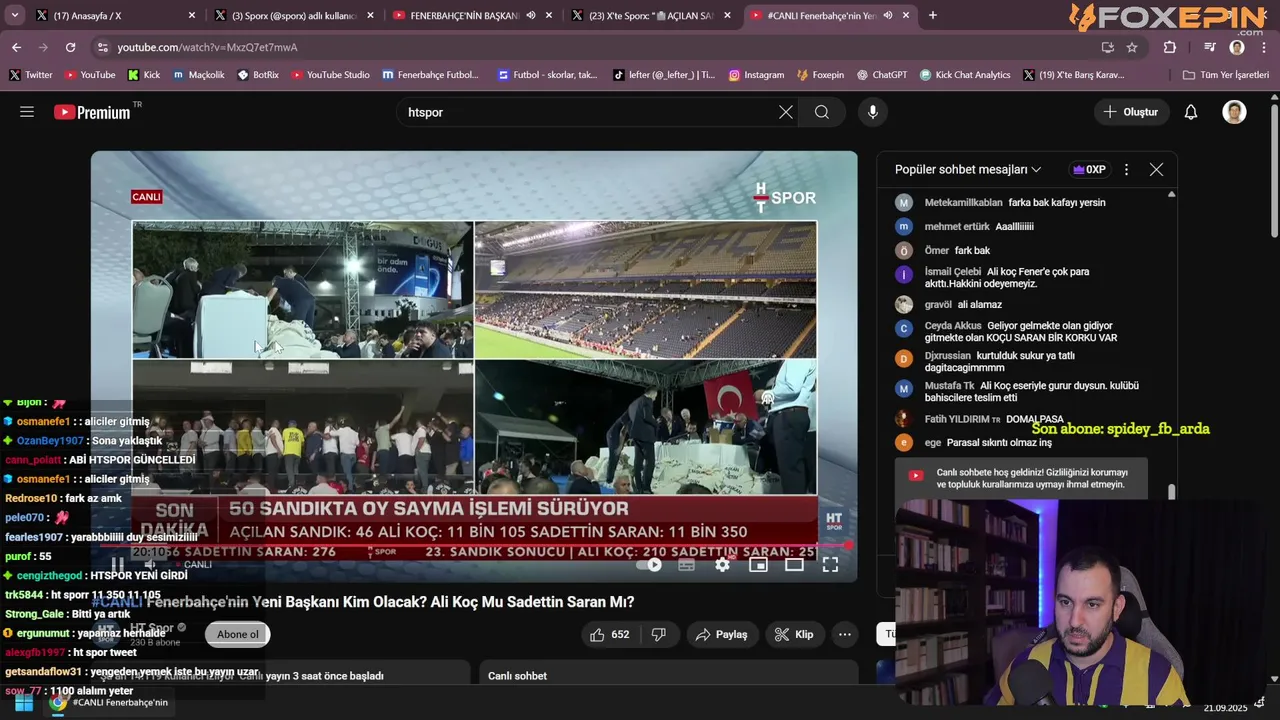1280x720 pixels.
Task: Click the youtube.com address bar
Action: tap(600, 47)
